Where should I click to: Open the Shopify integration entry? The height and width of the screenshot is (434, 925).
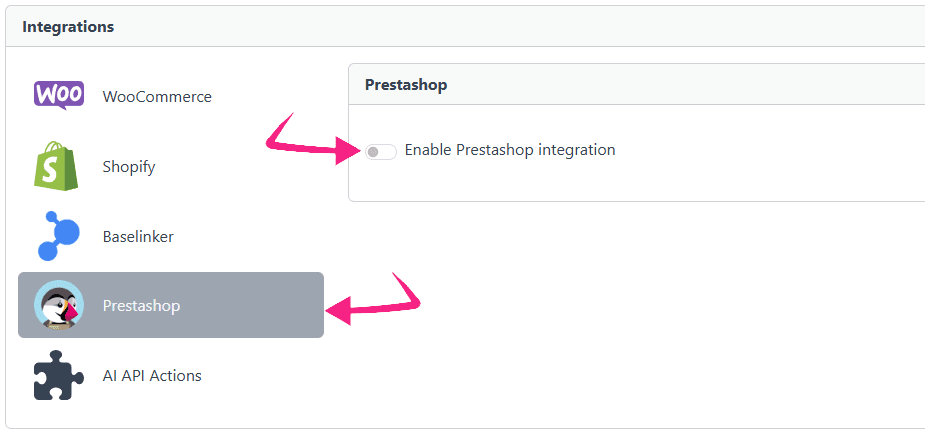click(x=129, y=167)
